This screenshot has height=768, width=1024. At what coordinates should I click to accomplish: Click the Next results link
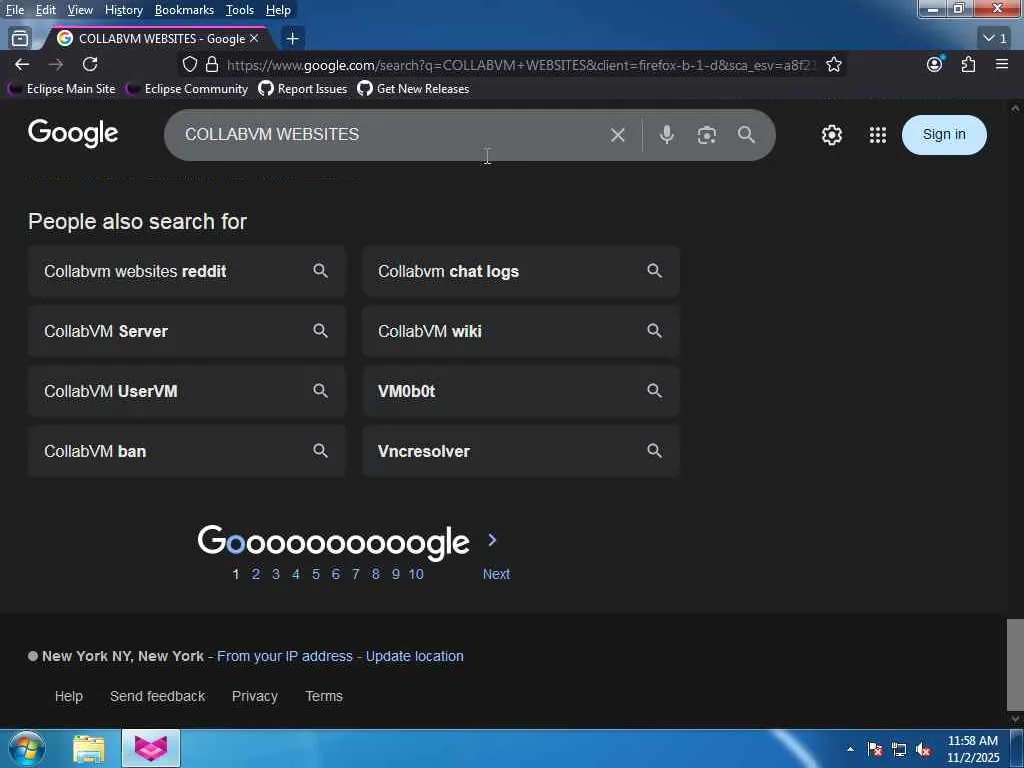[496, 574]
